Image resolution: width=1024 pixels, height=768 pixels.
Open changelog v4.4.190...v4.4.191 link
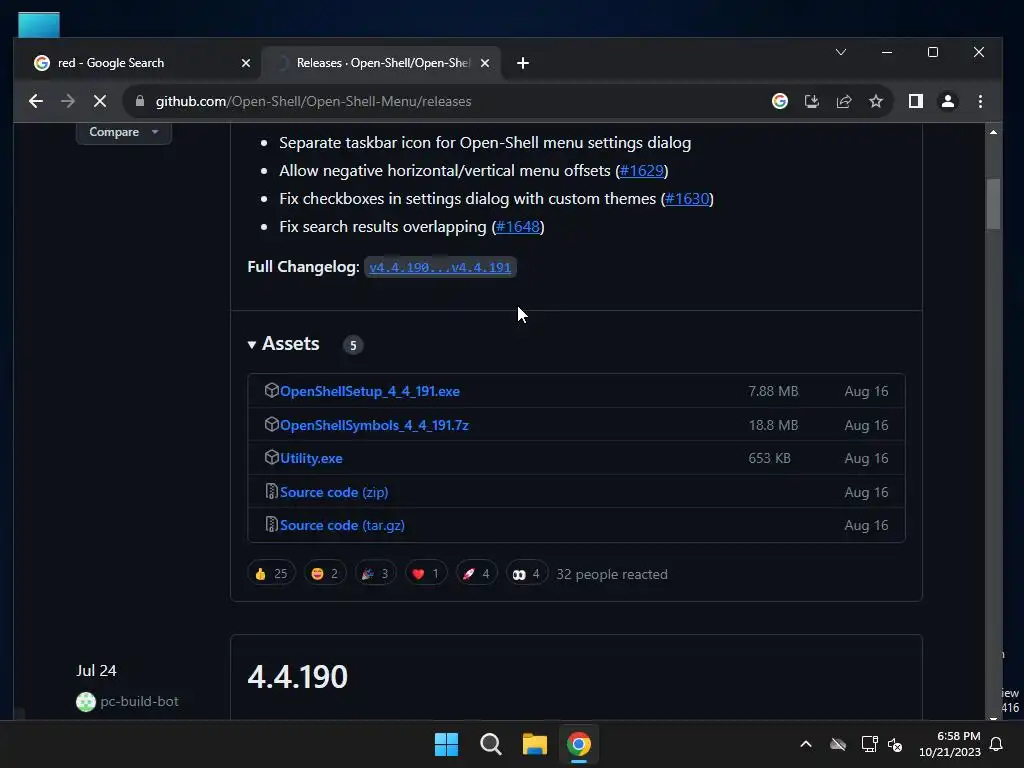pos(440,267)
